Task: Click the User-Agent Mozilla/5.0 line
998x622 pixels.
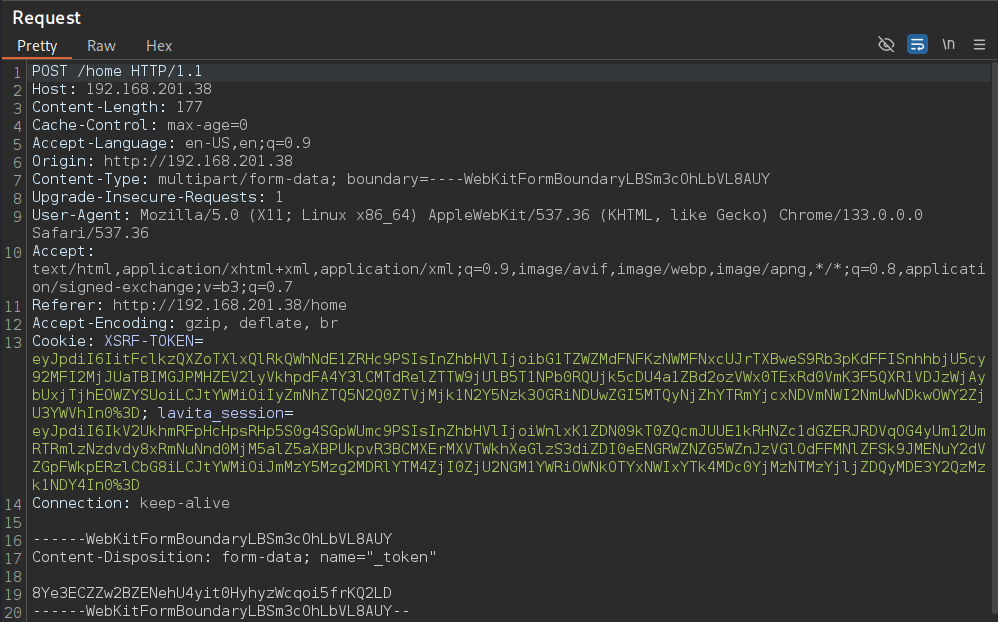Action: [x=477, y=215]
